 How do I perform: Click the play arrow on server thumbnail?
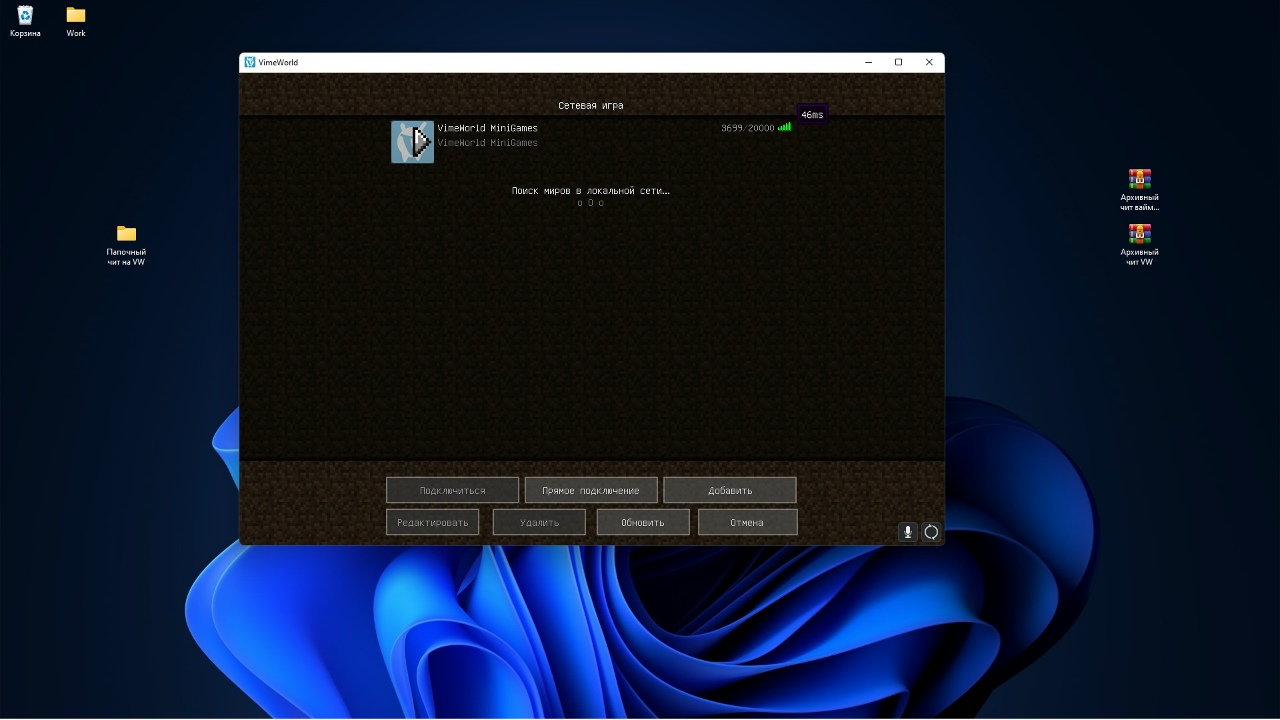[421, 142]
